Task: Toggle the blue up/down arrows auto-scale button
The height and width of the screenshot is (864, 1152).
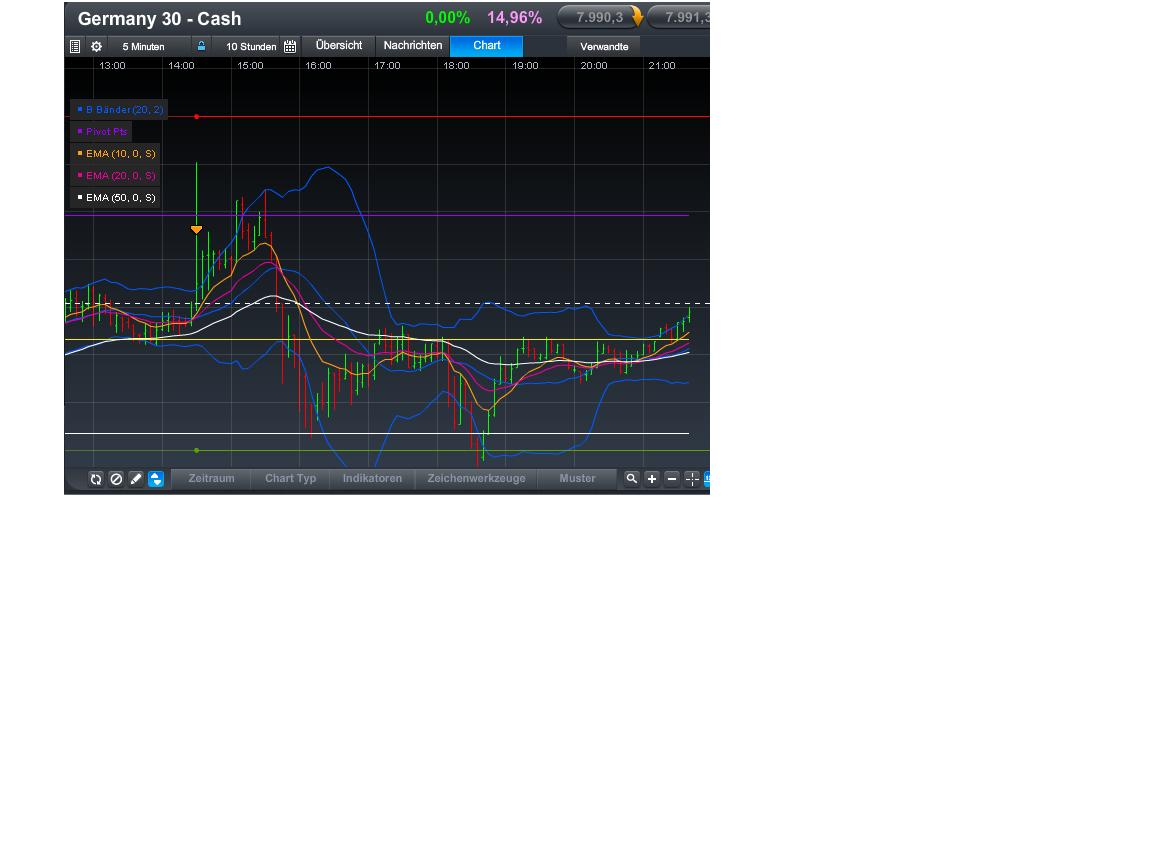Action: (x=156, y=479)
